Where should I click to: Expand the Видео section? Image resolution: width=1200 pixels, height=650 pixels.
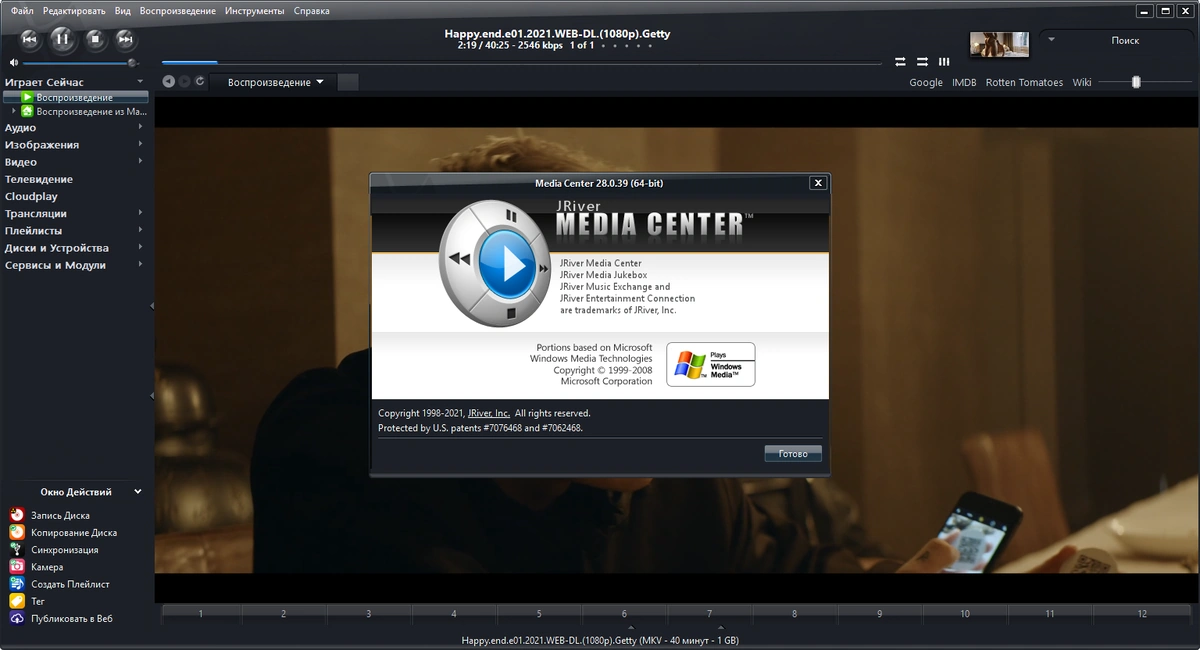pyautogui.click(x=140, y=162)
